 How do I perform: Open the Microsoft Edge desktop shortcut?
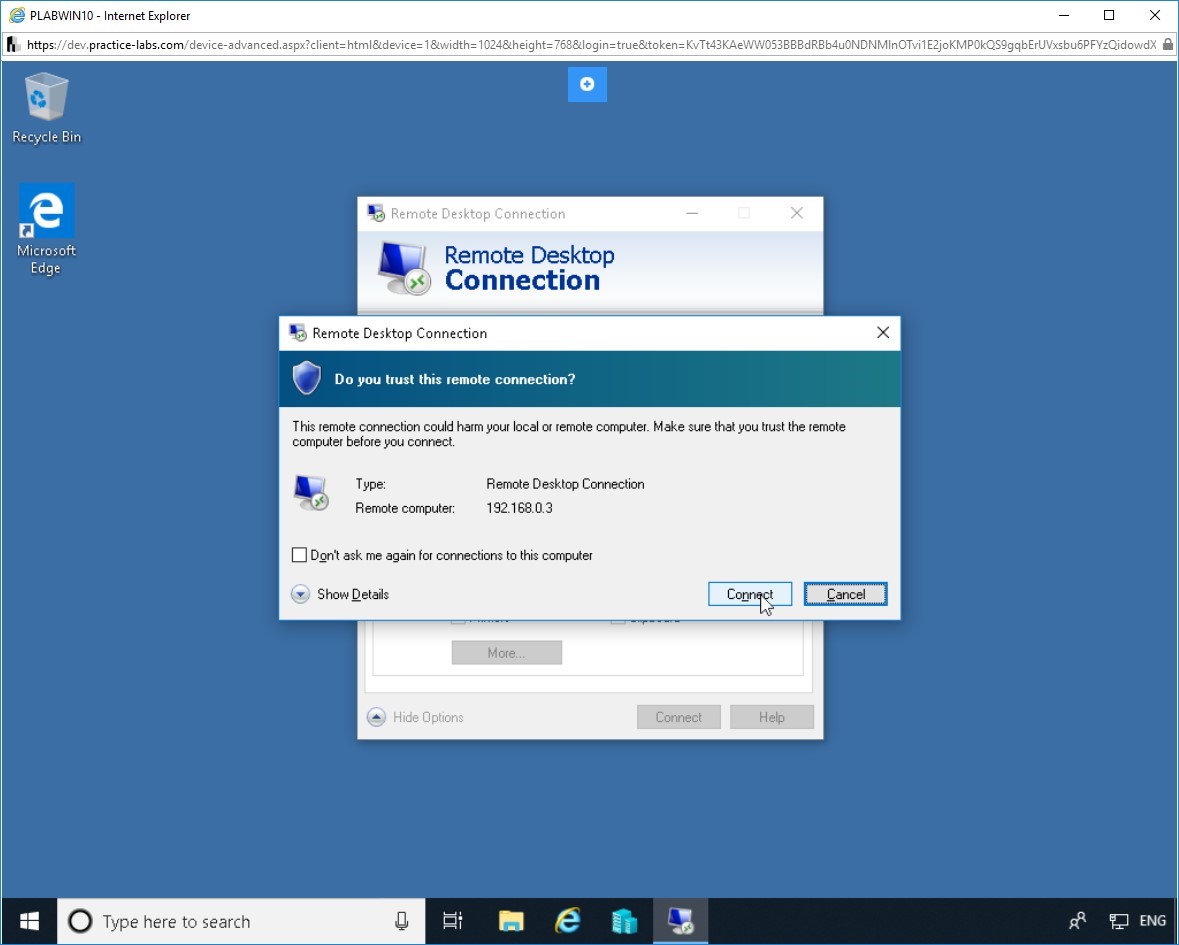(46, 229)
